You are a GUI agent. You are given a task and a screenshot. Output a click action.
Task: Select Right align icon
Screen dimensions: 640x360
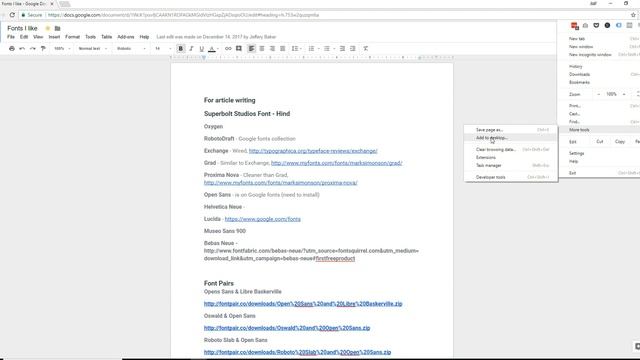tap(272, 49)
